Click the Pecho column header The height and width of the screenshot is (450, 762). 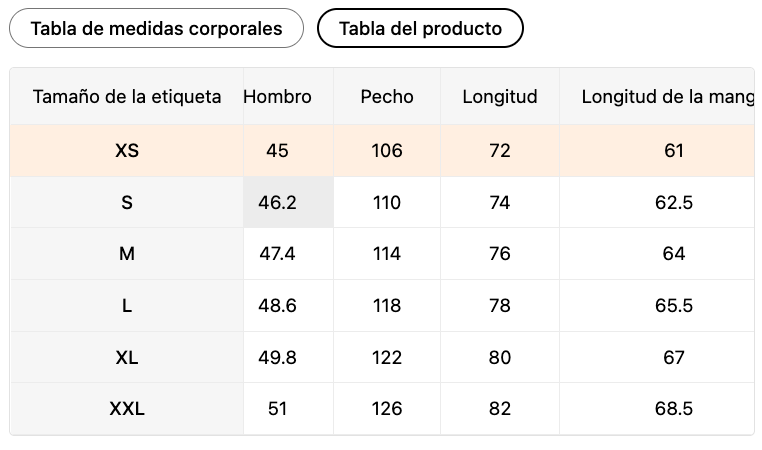(x=387, y=97)
